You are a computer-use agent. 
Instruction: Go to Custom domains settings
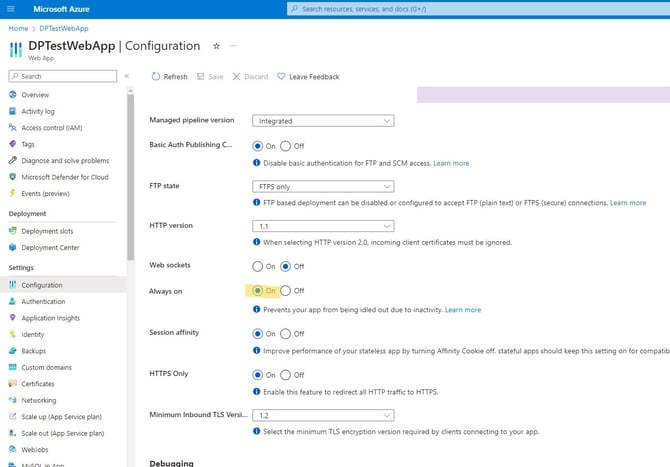[46, 367]
